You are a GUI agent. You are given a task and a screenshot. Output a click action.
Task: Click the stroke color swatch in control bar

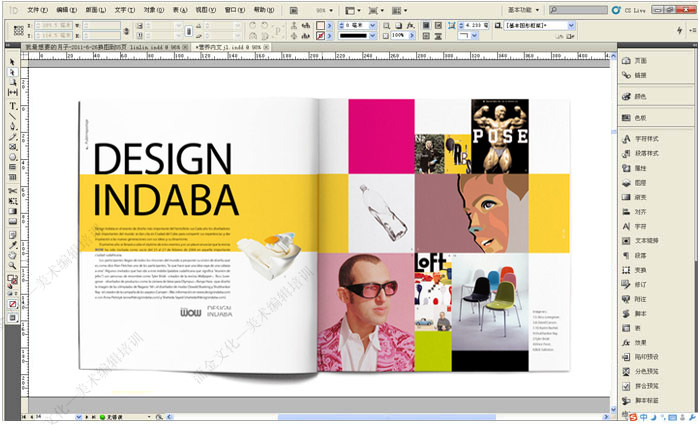[x=320, y=36]
